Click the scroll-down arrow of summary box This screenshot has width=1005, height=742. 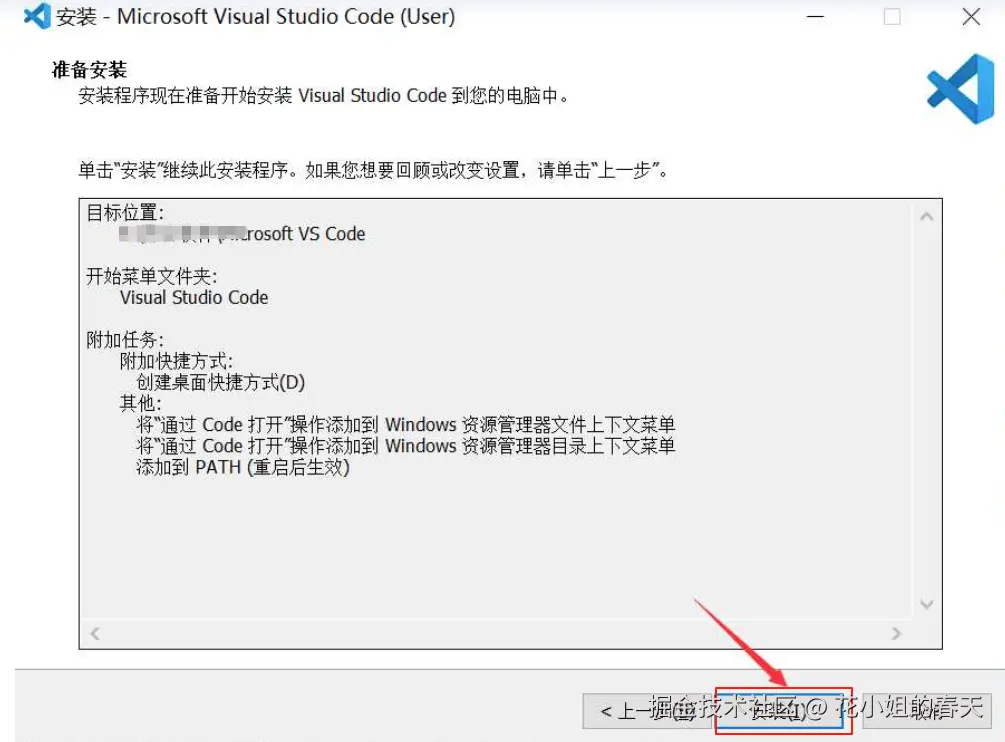926,604
